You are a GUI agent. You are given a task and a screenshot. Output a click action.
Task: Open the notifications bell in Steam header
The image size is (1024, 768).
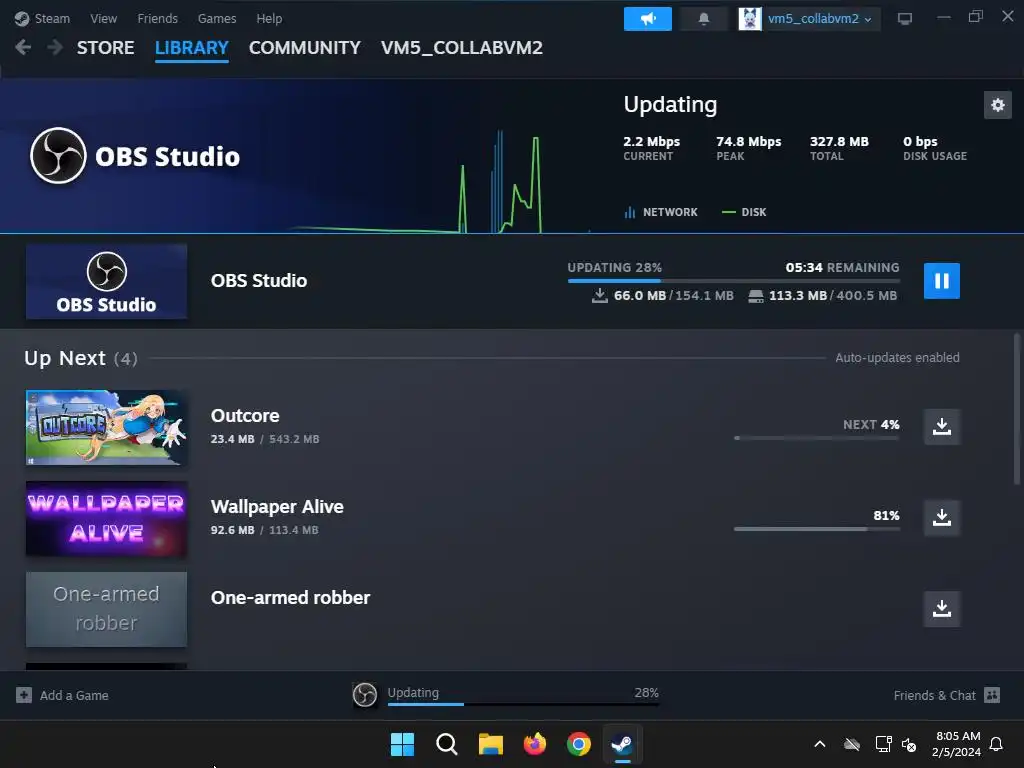pos(703,19)
